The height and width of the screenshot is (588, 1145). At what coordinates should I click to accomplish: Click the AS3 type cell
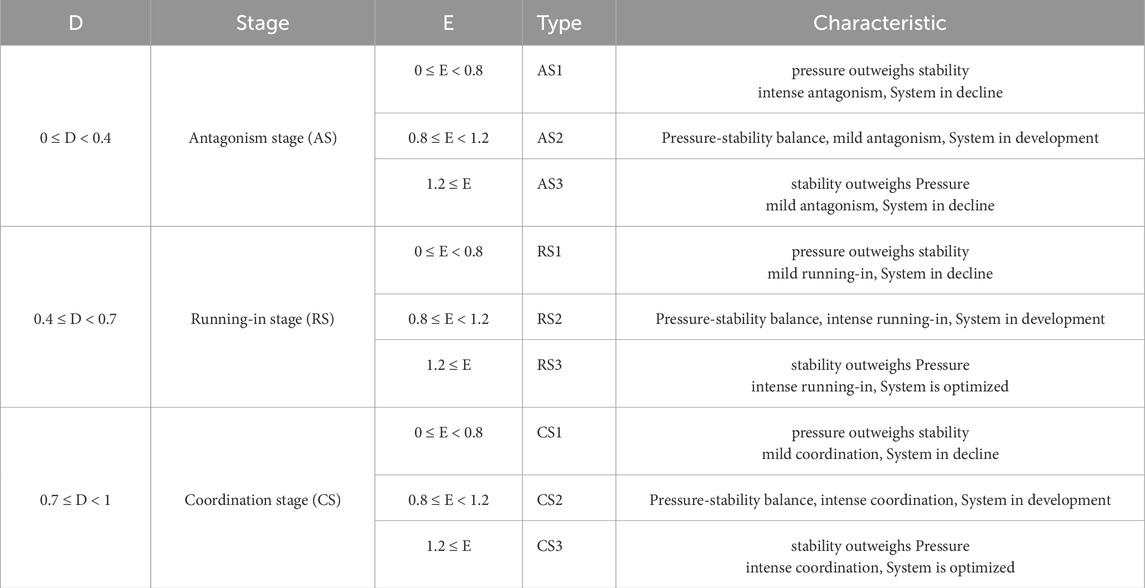tap(551, 184)
